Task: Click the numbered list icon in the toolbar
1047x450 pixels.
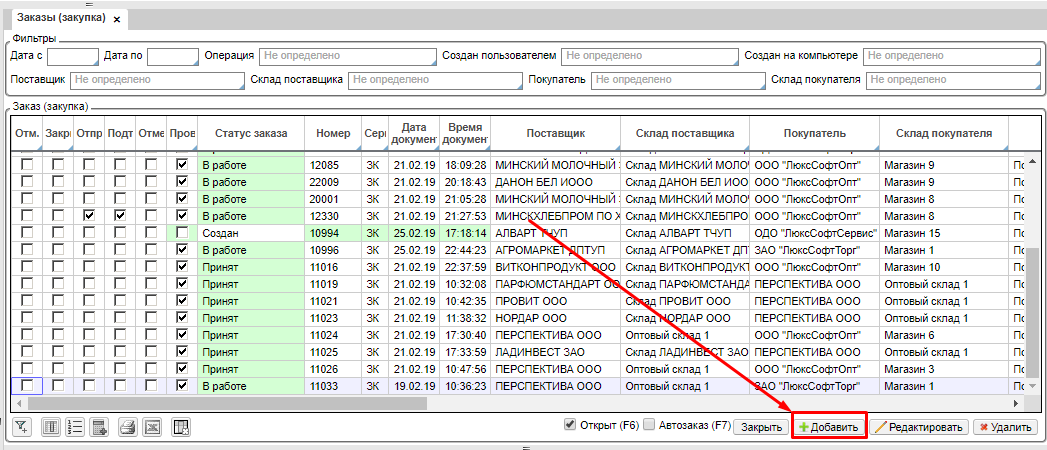Action: [74, 428]
